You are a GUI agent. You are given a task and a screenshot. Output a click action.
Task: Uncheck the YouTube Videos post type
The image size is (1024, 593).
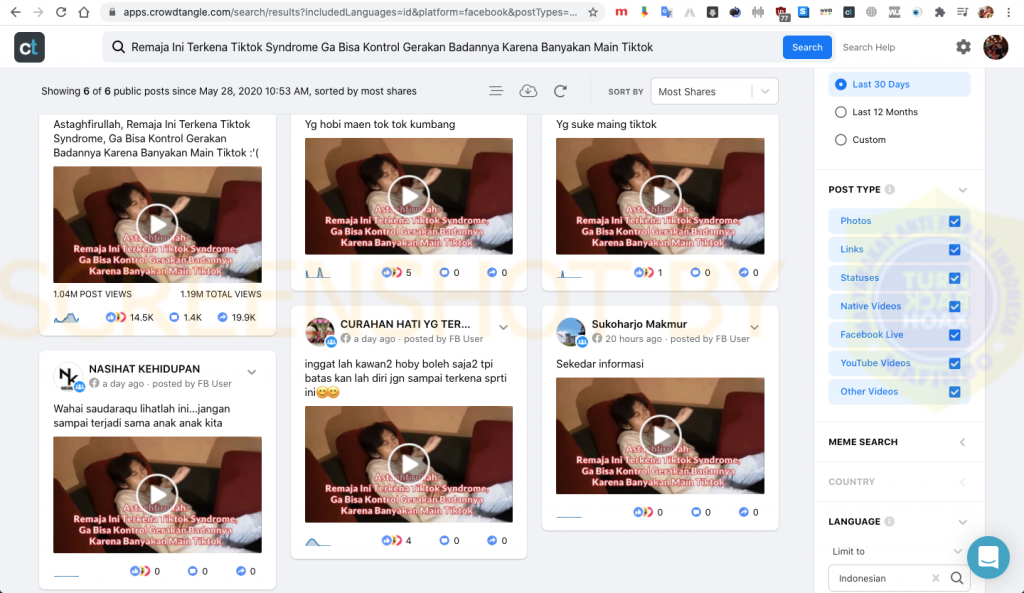pyautogui.click(x=954, y=363)
